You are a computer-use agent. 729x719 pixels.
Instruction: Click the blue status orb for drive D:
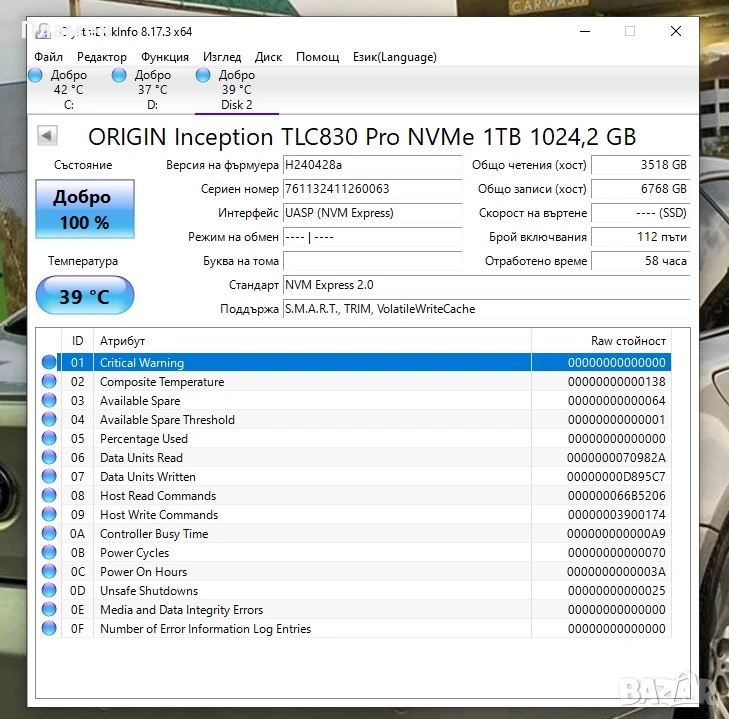point(119,75)
